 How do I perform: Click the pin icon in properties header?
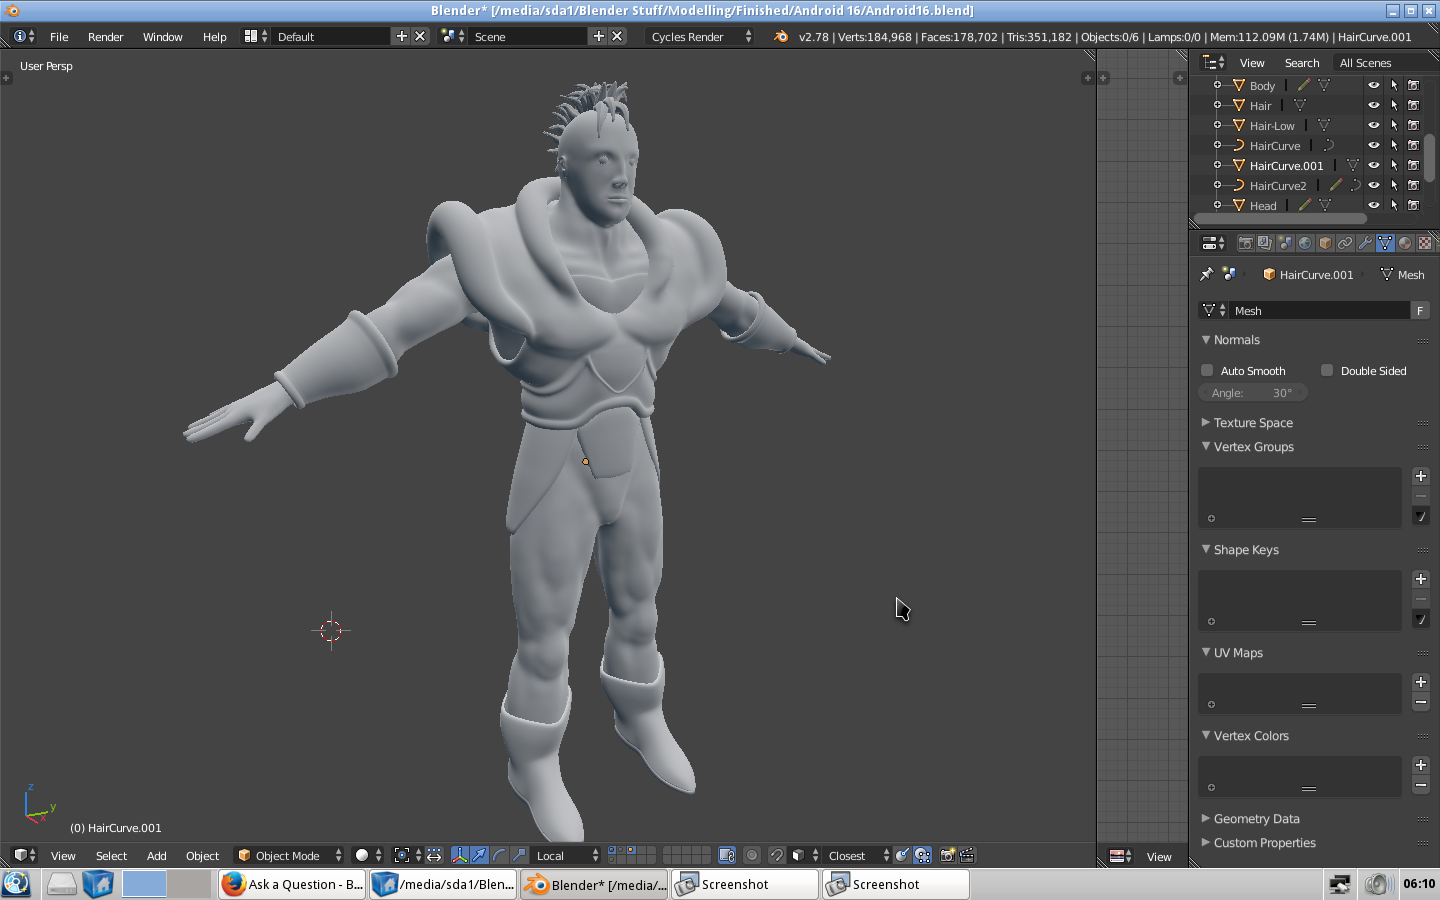tap(1206, 274)
